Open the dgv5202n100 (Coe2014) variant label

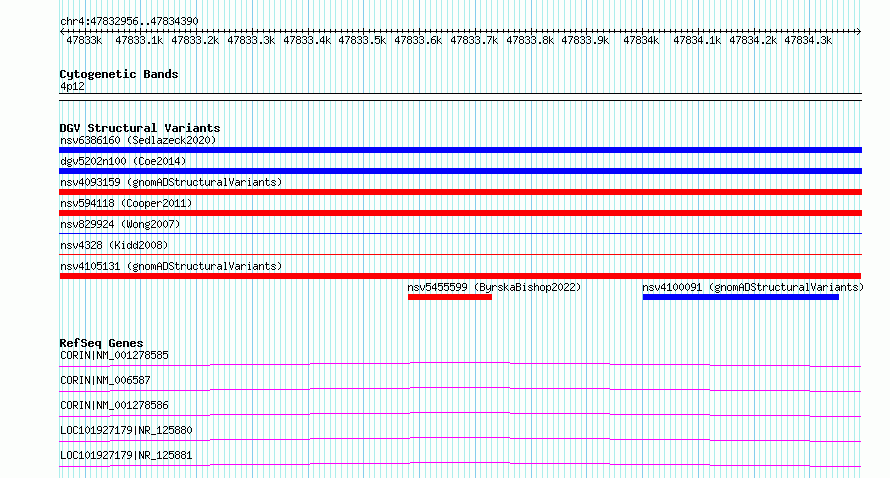[123, 161]
